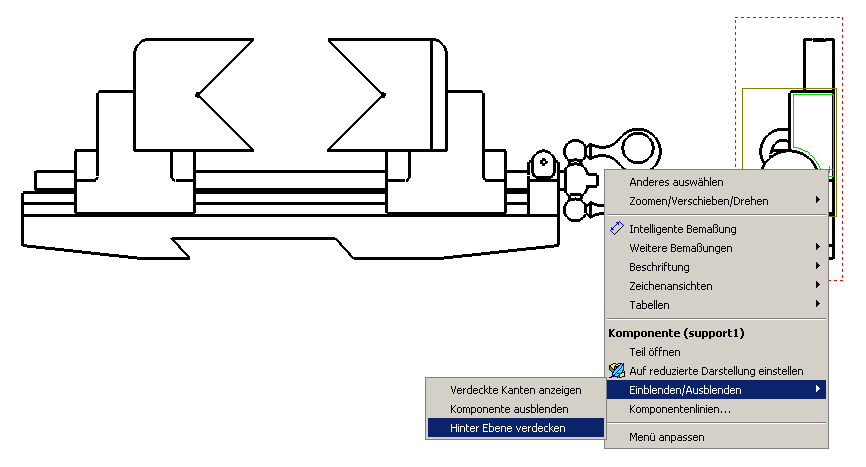Click the Weitere Bemaßungen submenu arrow
The width and height of the screenshot is (866, 467).
(x=818, y=247)
